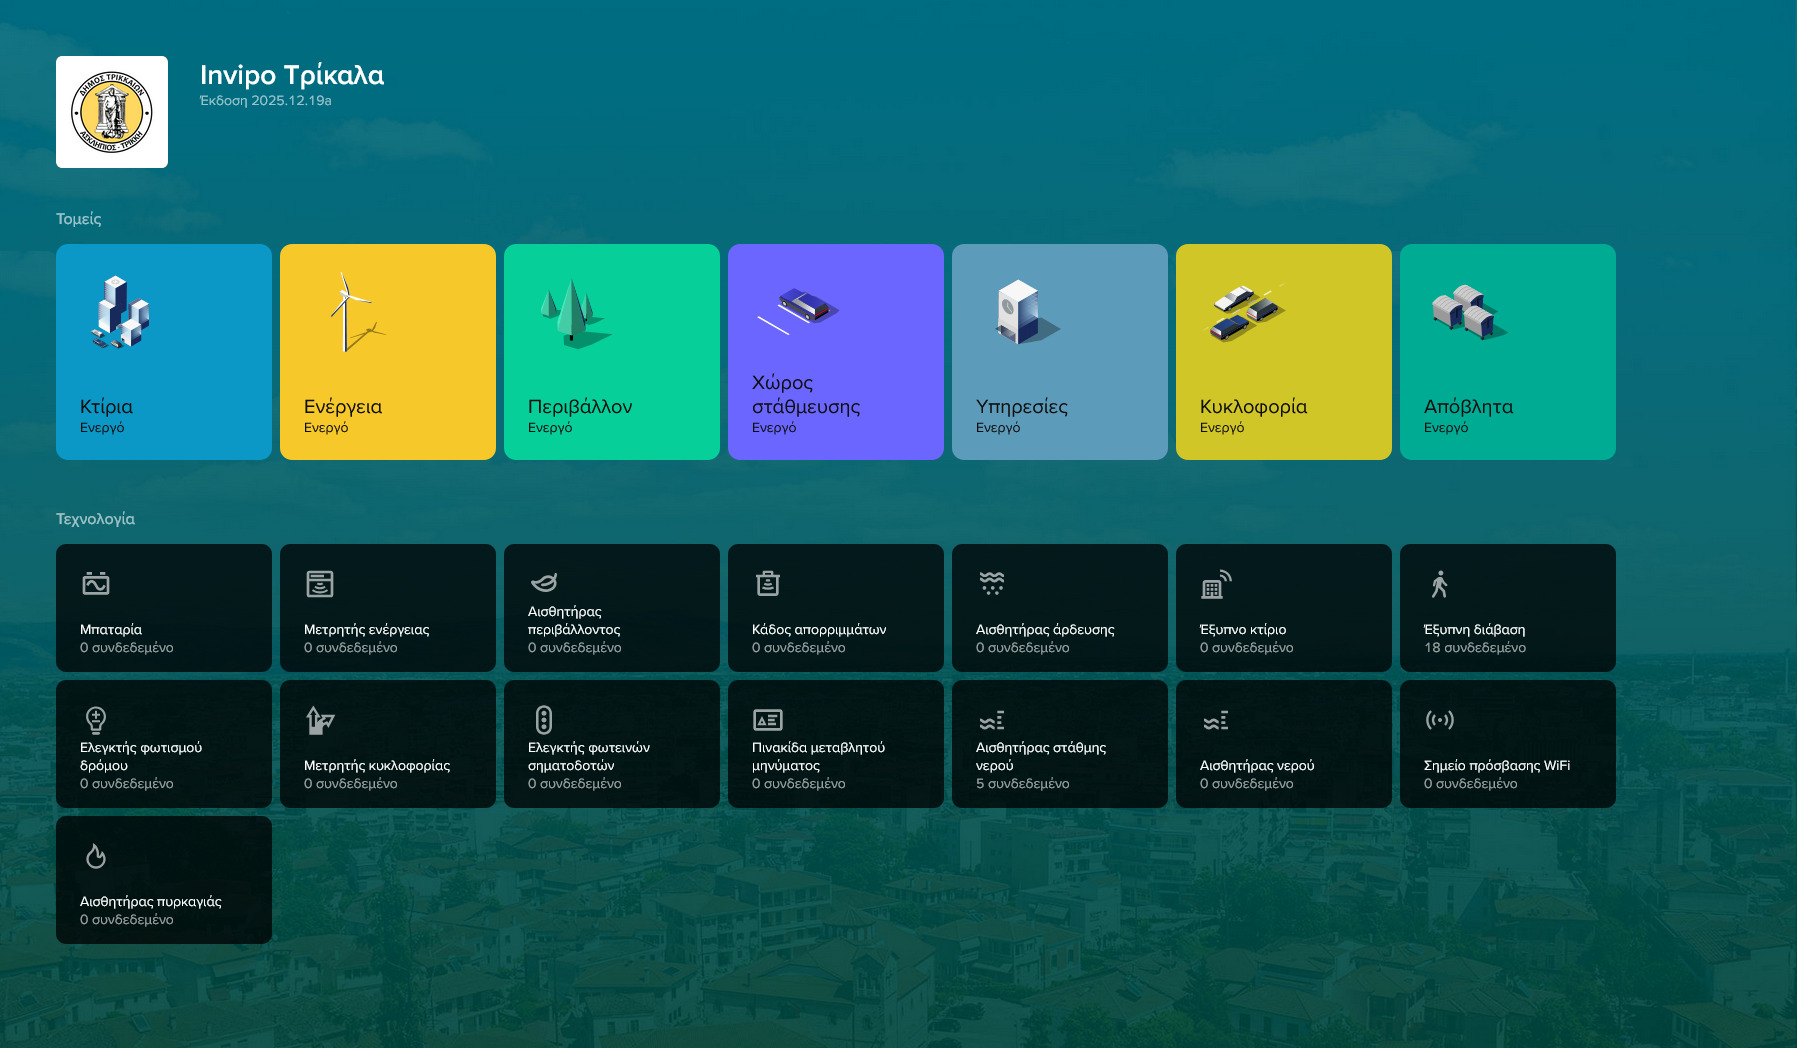Open Αισθητήρας άρδευσης irrigation sensor card
This screenshot has width=1797, height=1048.
(1060, 608)
